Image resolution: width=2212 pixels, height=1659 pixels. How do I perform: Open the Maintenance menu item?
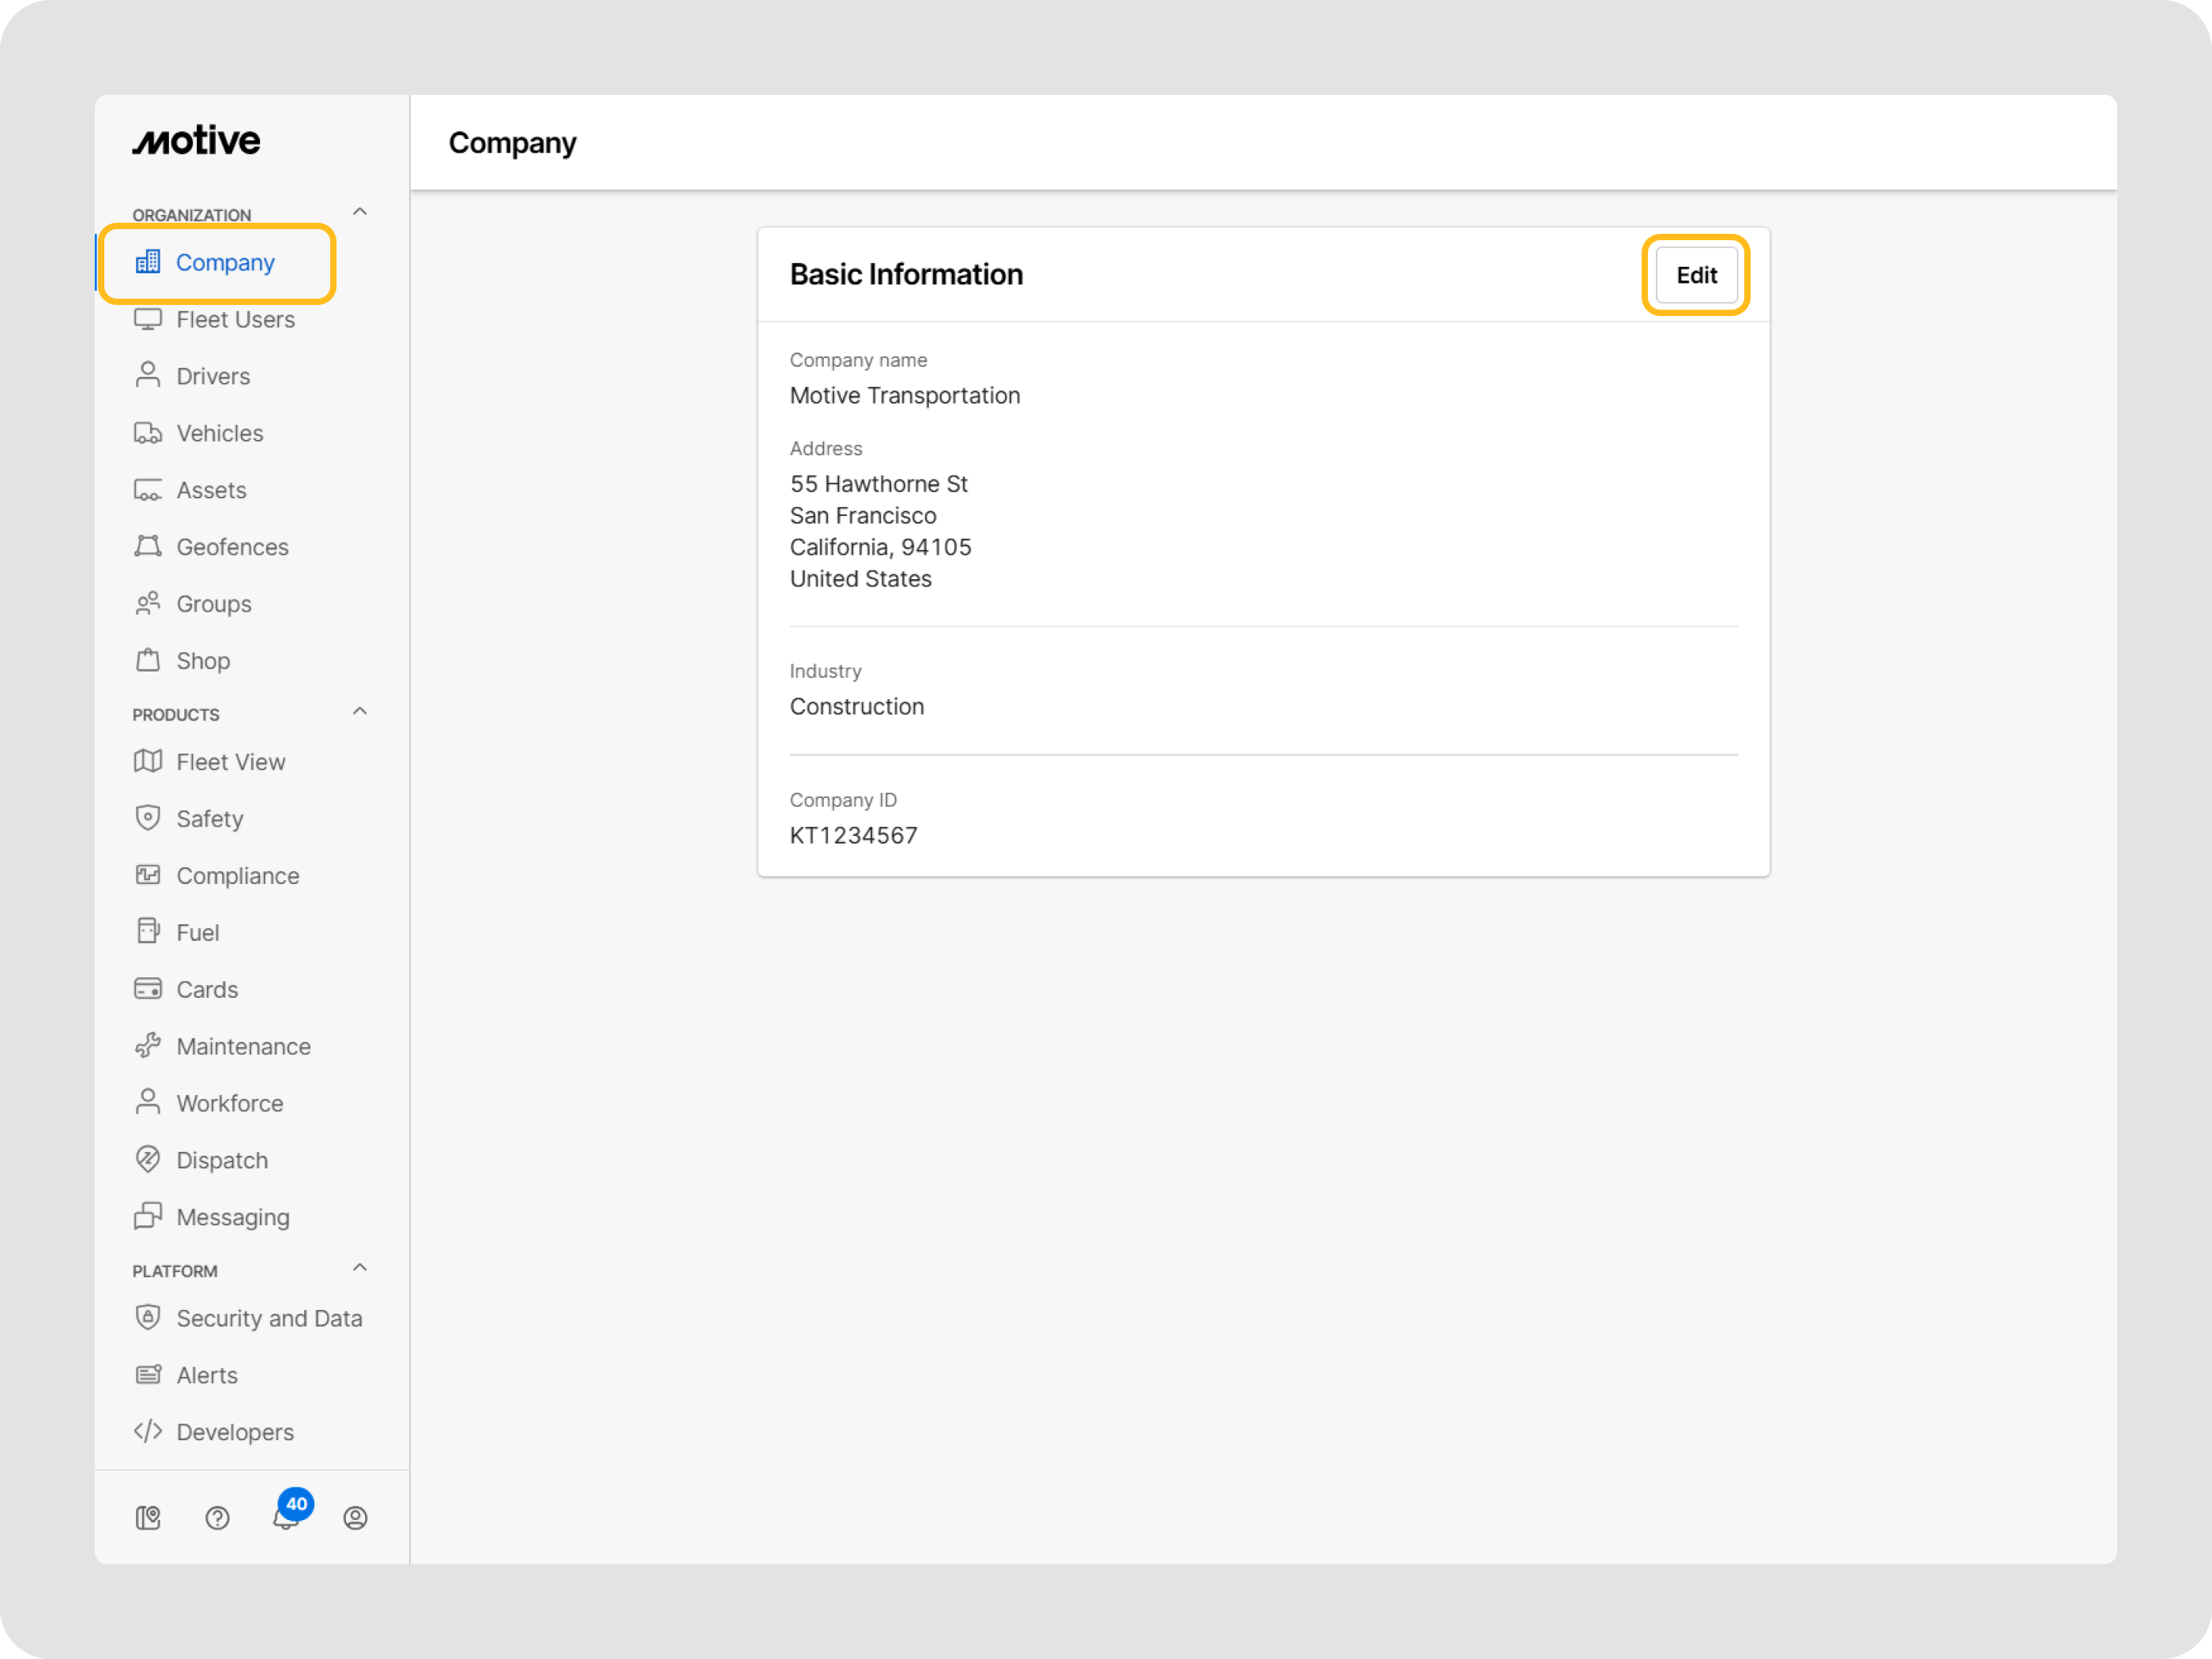[x=243, y=1046]
